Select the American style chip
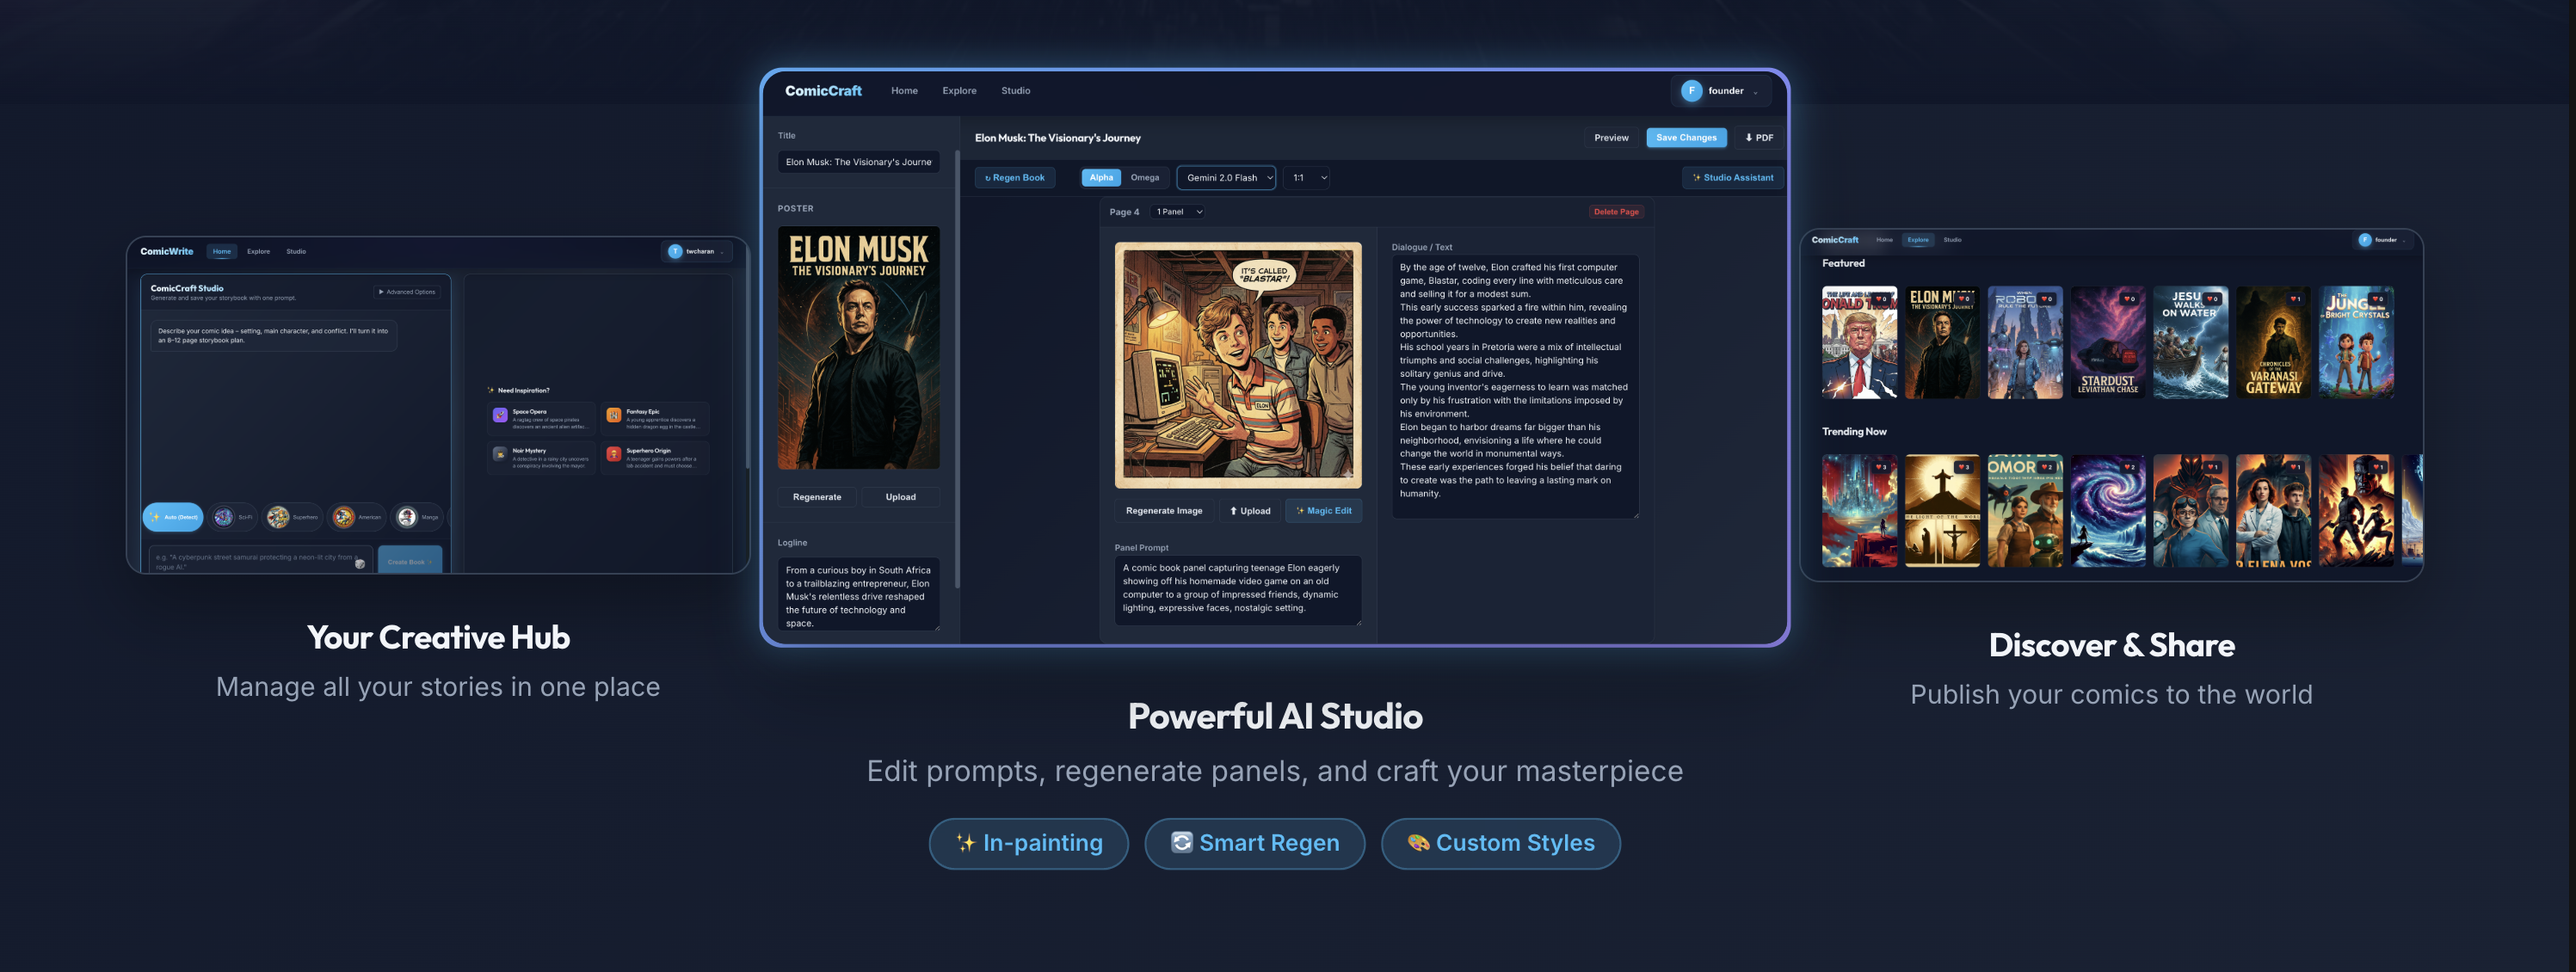 pyautogui.click(x=357, y=517)
